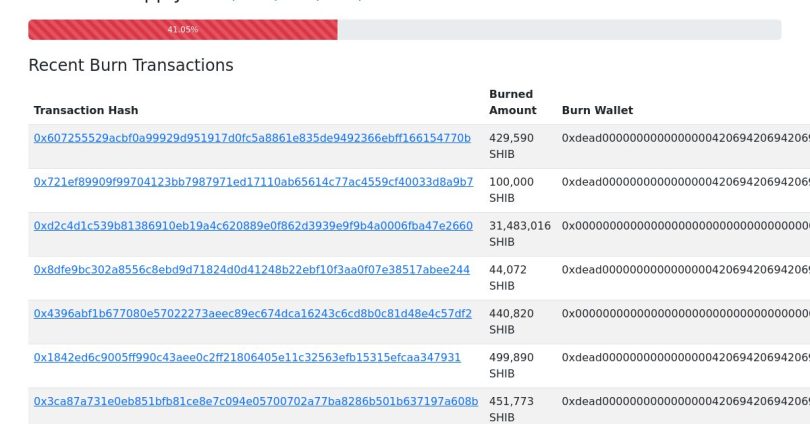Open transaction hash starting with 0x8dfe9bc302a
810x424 pixels.
tap(251, 270)
